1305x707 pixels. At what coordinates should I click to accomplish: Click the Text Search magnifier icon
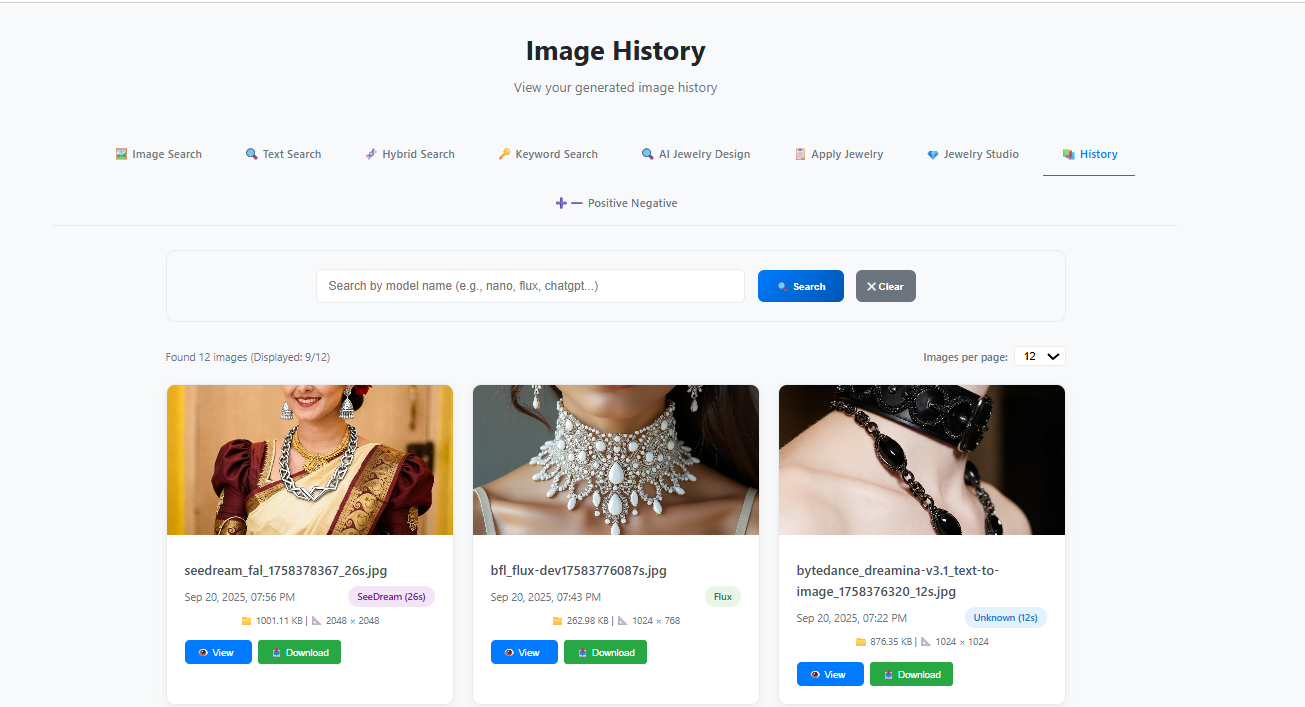(x=251, y=153)
